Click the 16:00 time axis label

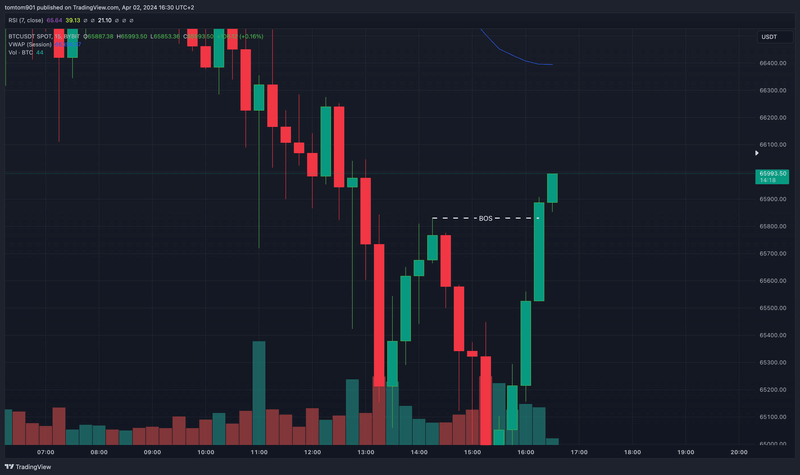point(526,452)
